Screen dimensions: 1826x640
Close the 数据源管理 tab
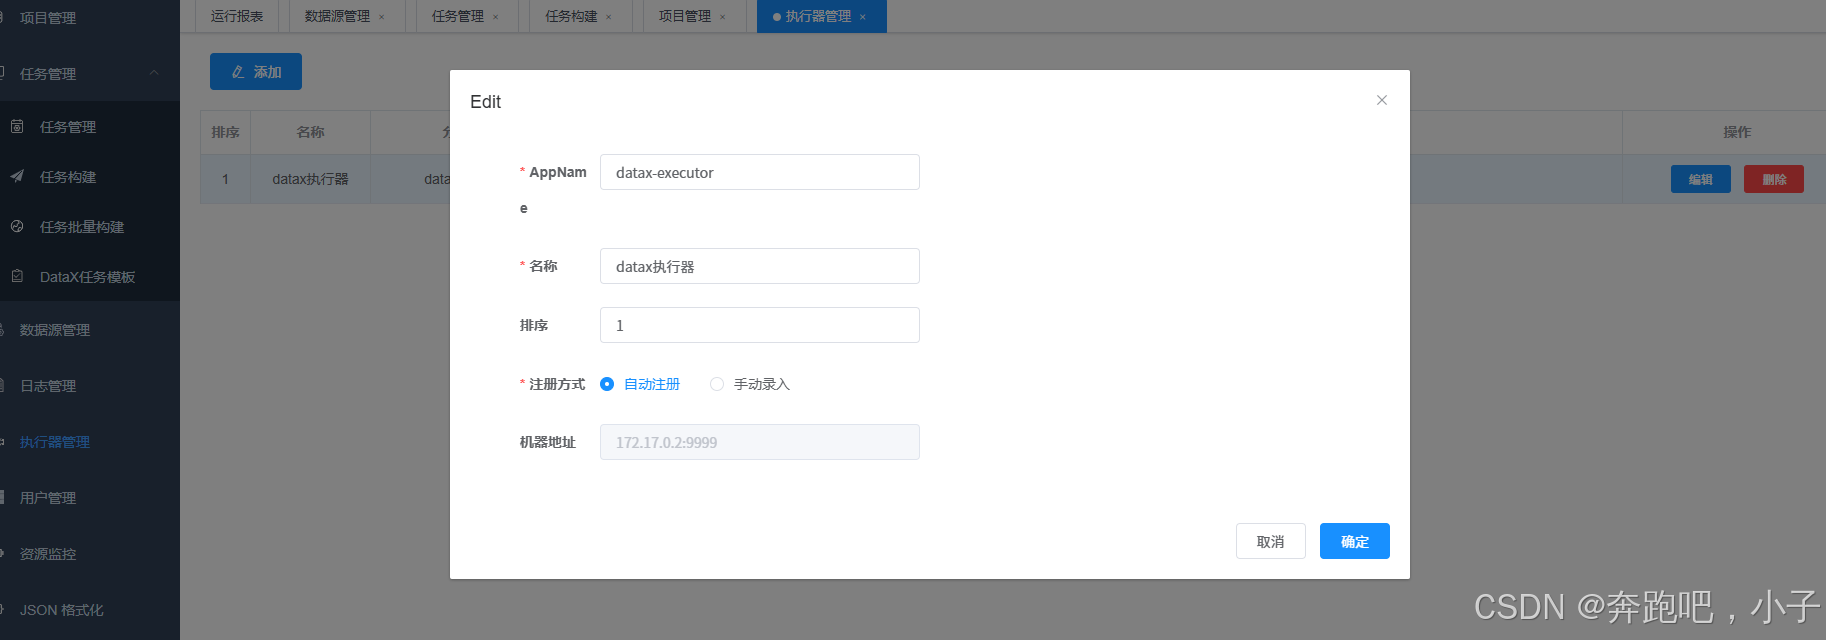381,17
